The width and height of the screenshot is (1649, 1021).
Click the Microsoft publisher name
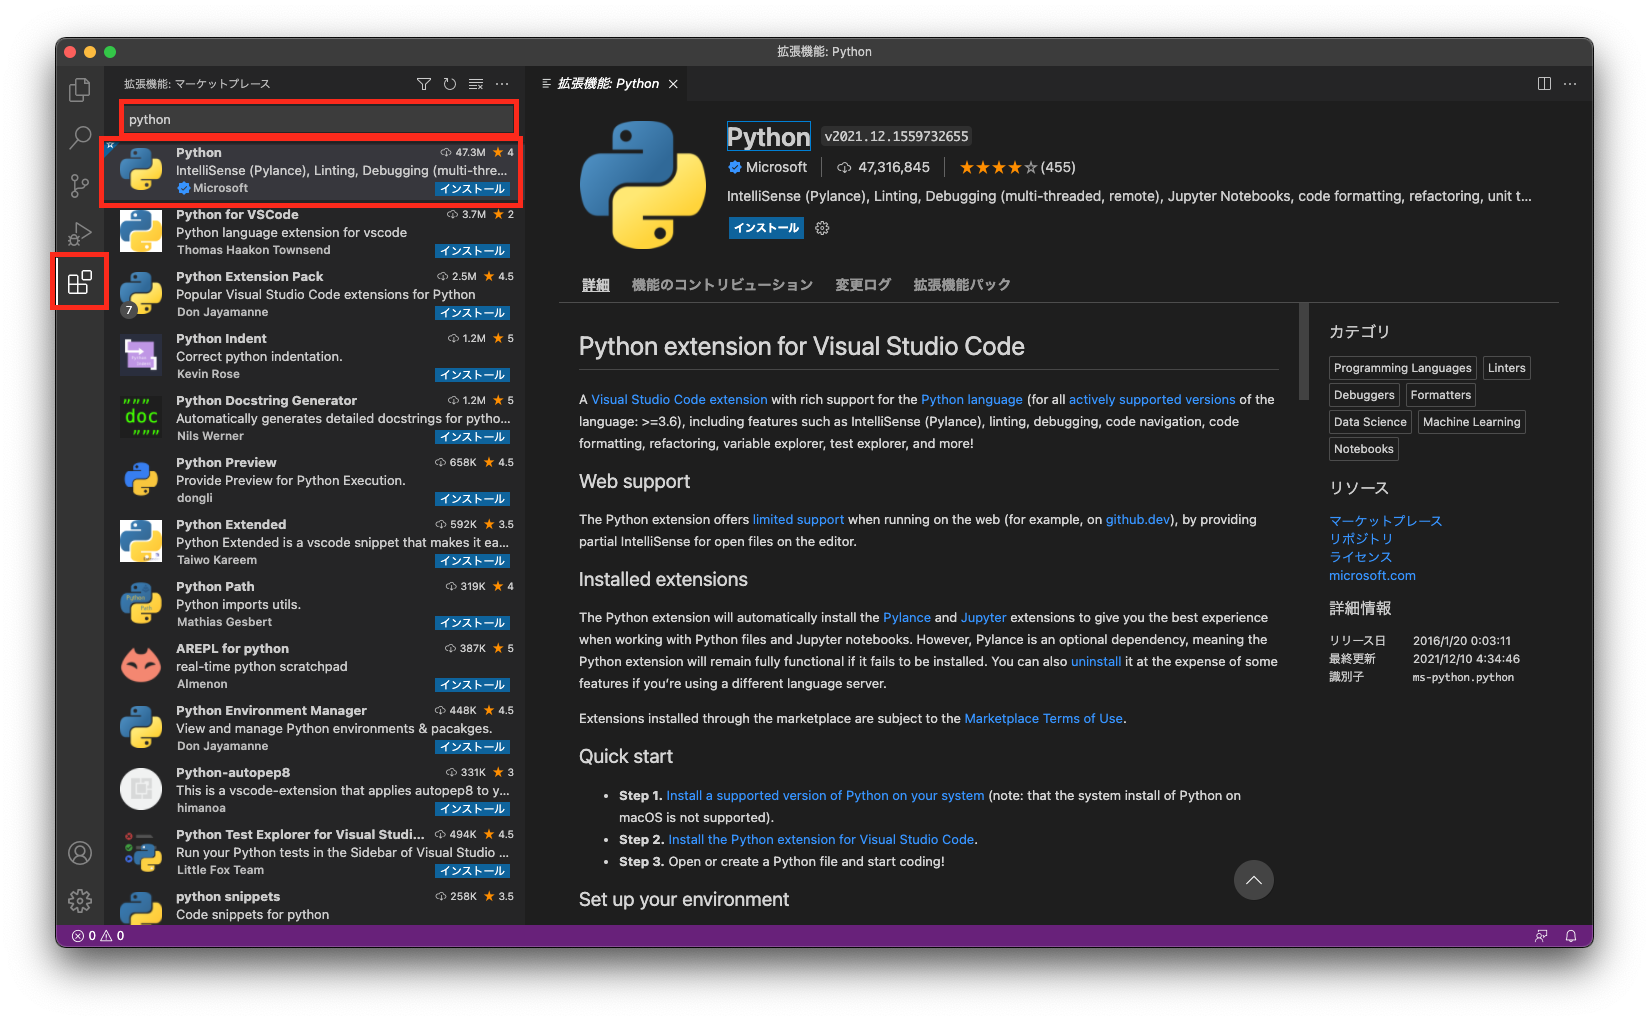(776, 167)
